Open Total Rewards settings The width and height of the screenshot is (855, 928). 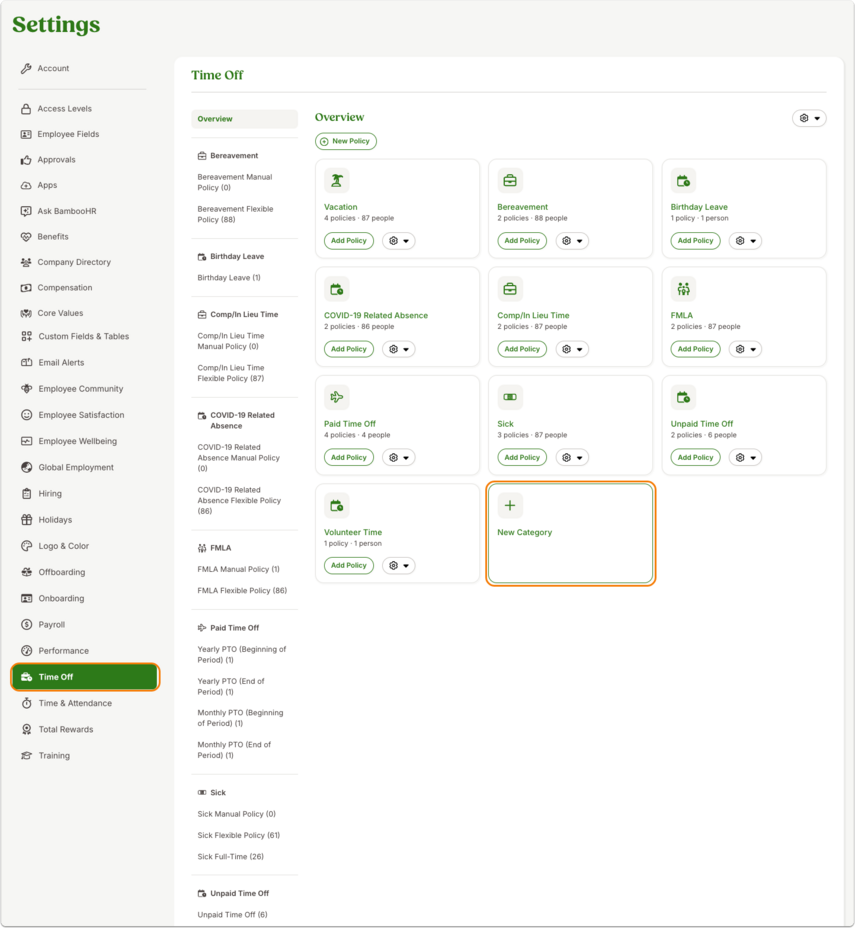point(66,730)
